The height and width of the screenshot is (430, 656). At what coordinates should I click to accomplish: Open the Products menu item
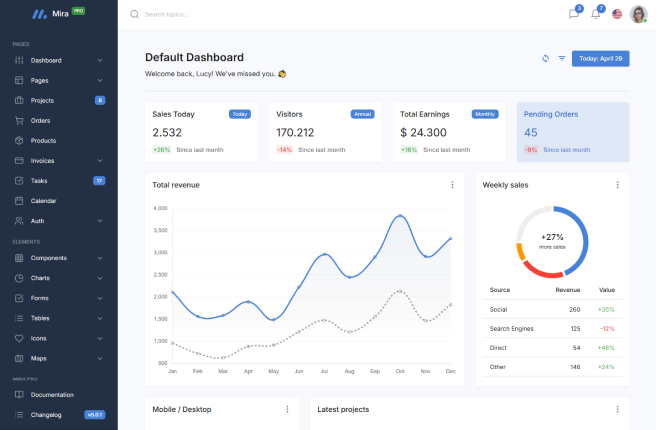point(59,141)
